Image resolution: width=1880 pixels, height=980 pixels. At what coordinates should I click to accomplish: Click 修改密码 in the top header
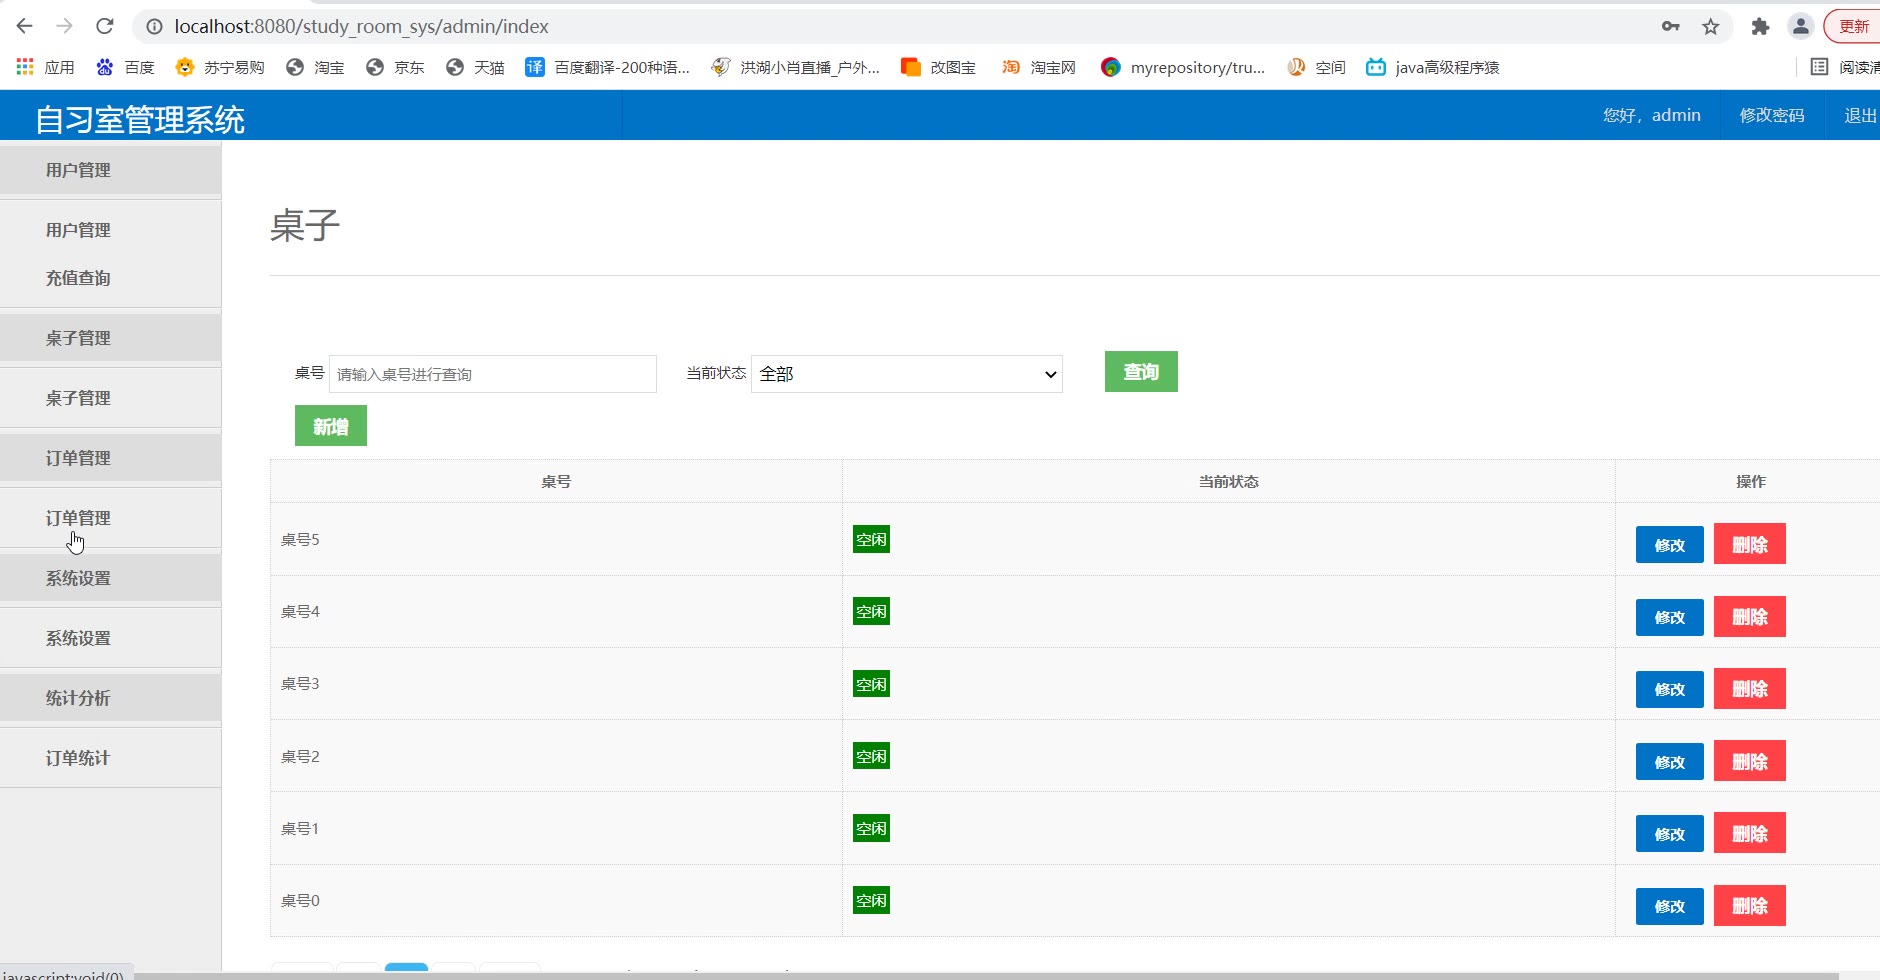pos(1772,115)
